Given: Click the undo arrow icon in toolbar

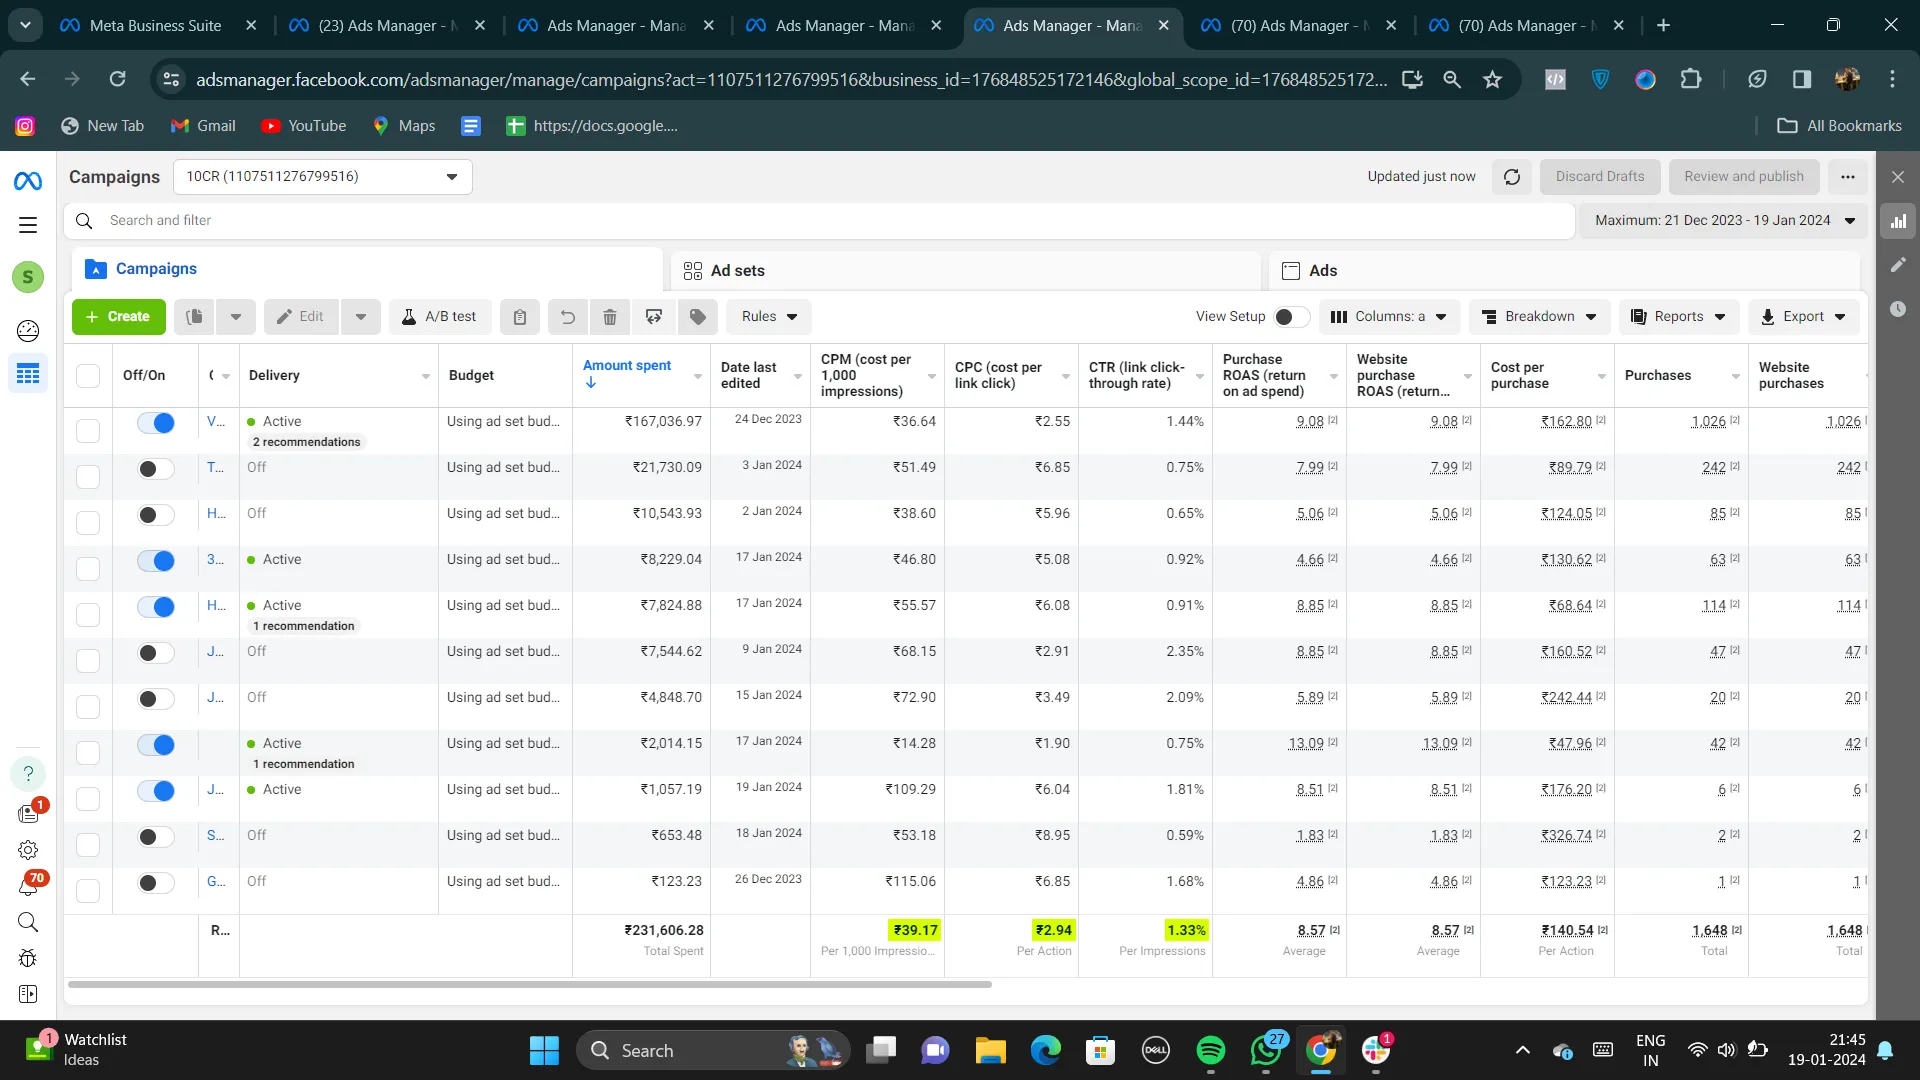Looking at the screenshot, I should (x=567, y=317).
